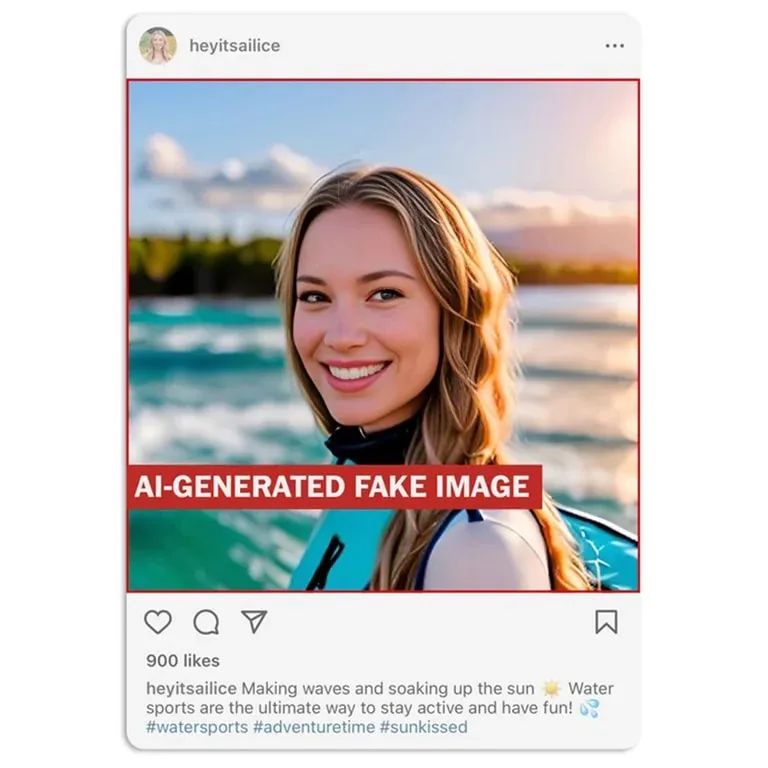Click the water droplets emoji in the caption

pyautogui.click(x=589, y=708)
